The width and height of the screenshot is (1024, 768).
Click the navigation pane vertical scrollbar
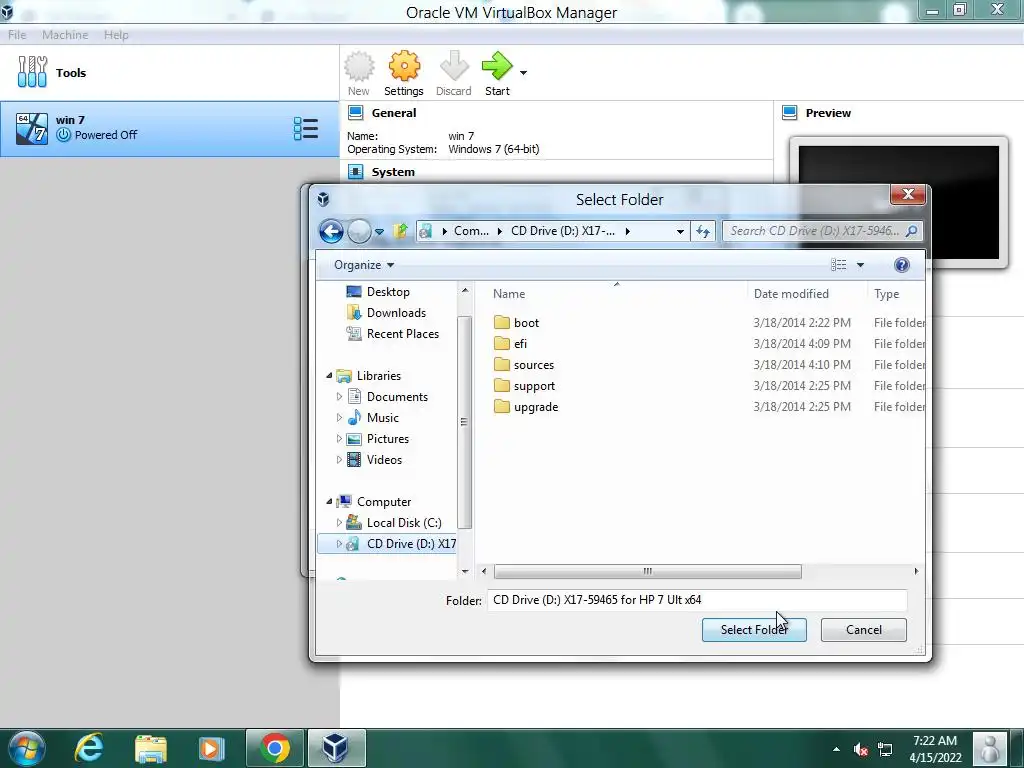click(464, 422)
